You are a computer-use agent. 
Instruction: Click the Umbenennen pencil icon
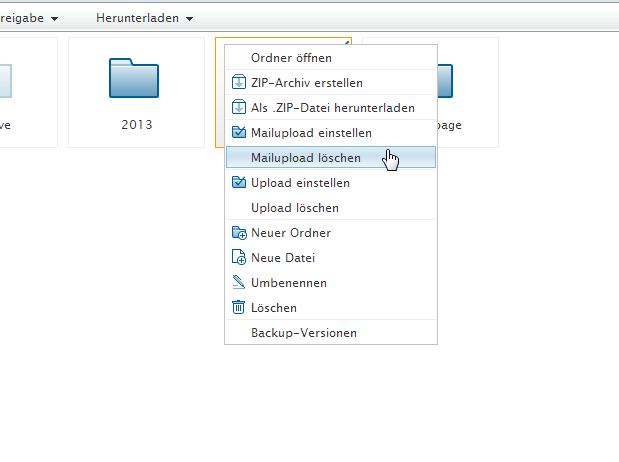[238, 283]
